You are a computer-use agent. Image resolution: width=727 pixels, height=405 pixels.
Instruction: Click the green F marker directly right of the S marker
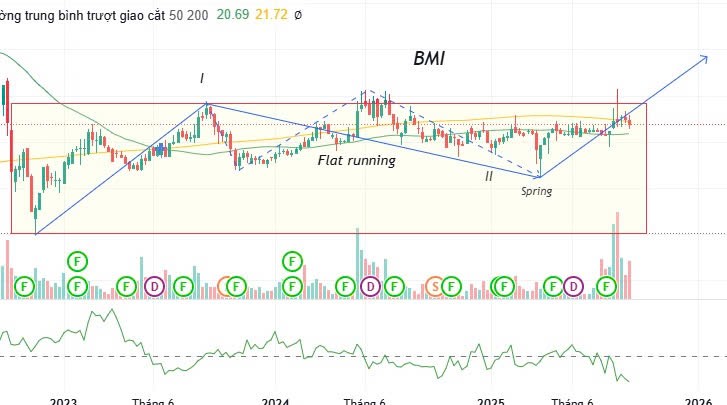point(452,287)
